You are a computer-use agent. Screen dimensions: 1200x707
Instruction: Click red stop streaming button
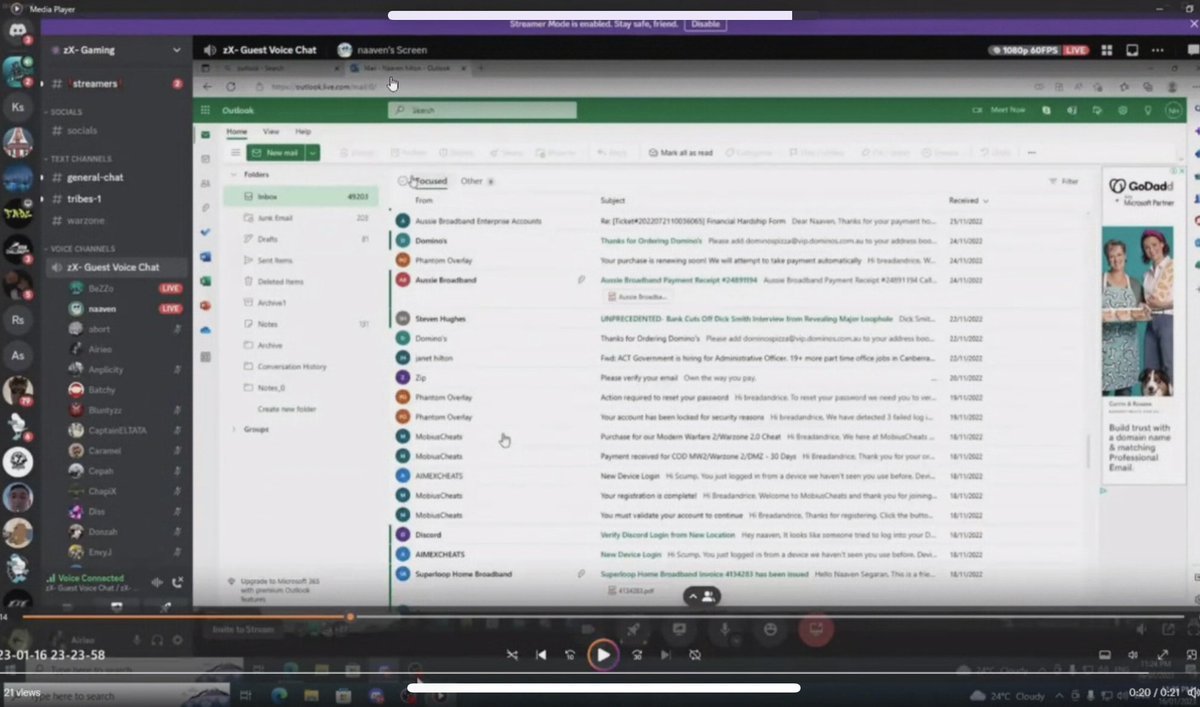pos(815,629)
